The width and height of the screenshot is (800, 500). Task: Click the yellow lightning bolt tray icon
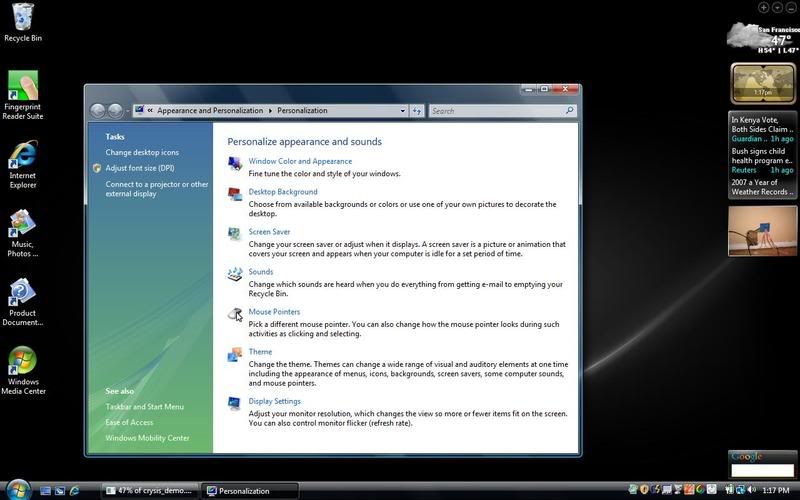[x=655, y=490]
